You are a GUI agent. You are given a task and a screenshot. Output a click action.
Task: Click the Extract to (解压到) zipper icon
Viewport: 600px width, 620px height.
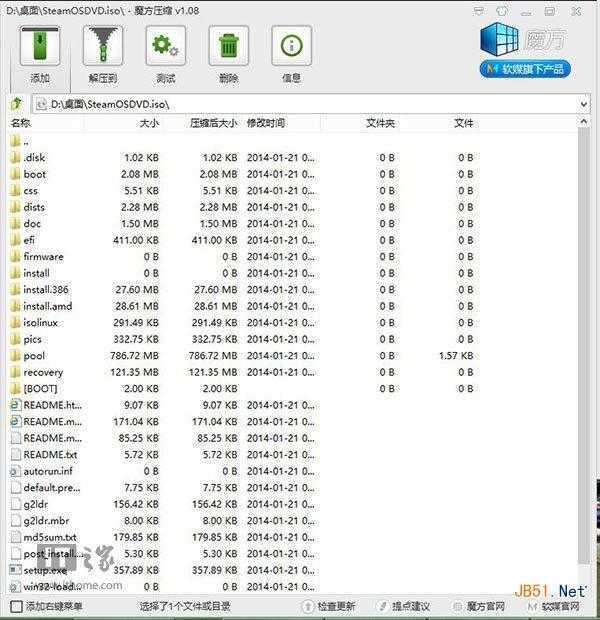[x=102, y=46]
